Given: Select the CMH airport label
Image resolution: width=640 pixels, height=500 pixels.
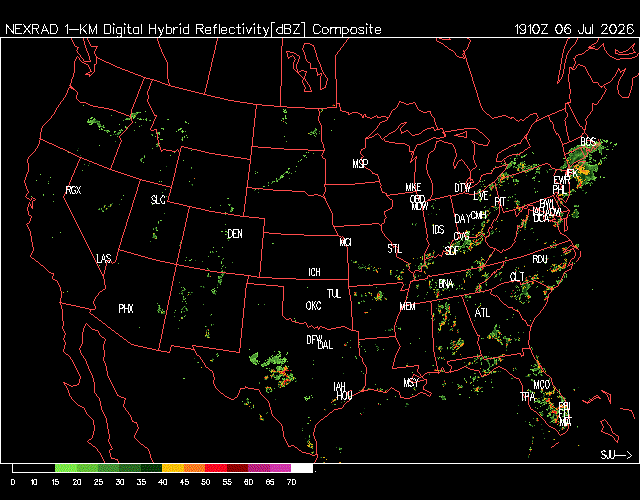Looking at the screenshot, I should coord(478,215).
